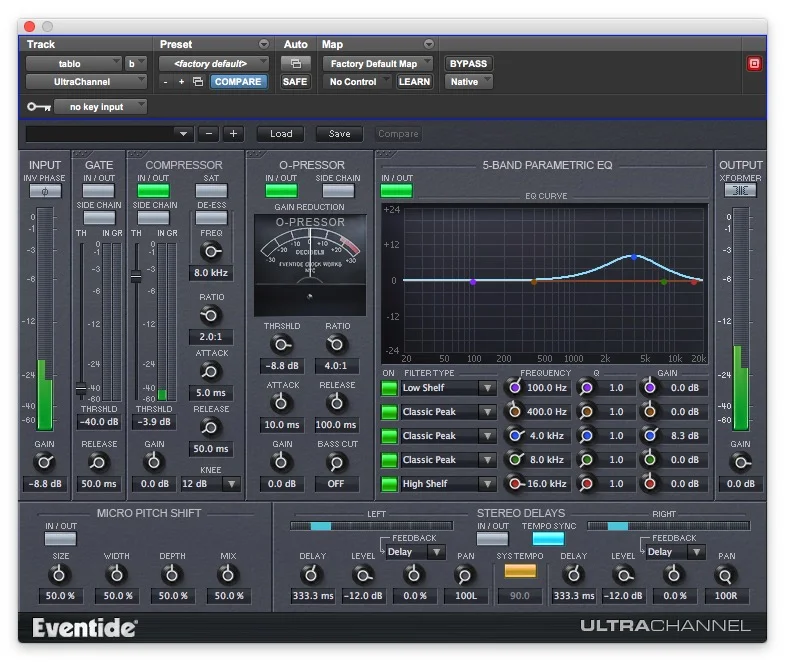
Task: Open the Knee 12 dB dropdown
Action: [231, 484]
